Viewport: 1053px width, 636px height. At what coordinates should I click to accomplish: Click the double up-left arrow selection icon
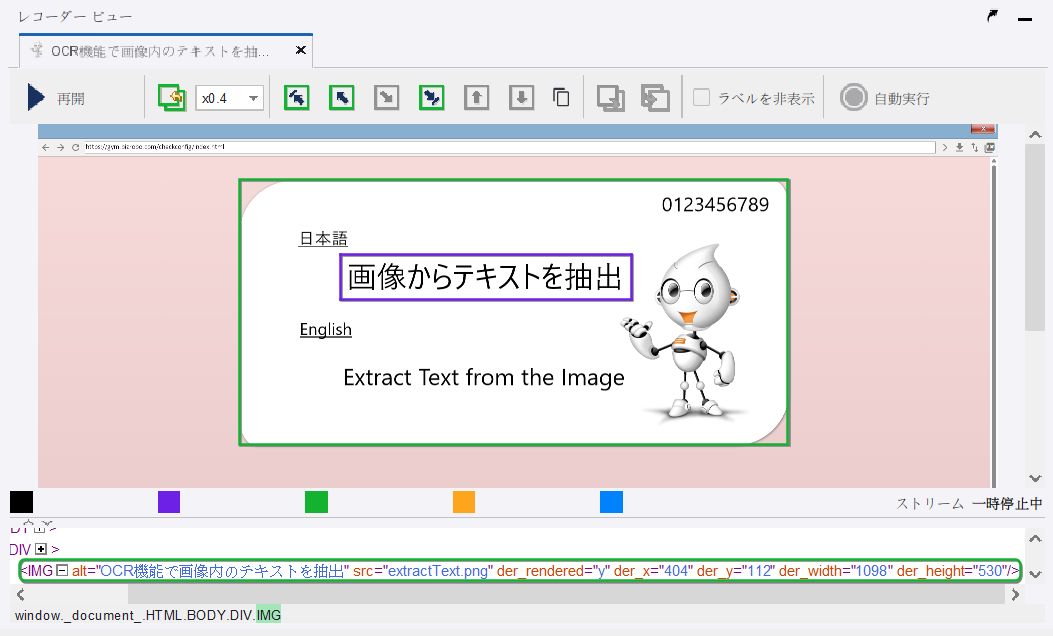click(x=297, y=98)
